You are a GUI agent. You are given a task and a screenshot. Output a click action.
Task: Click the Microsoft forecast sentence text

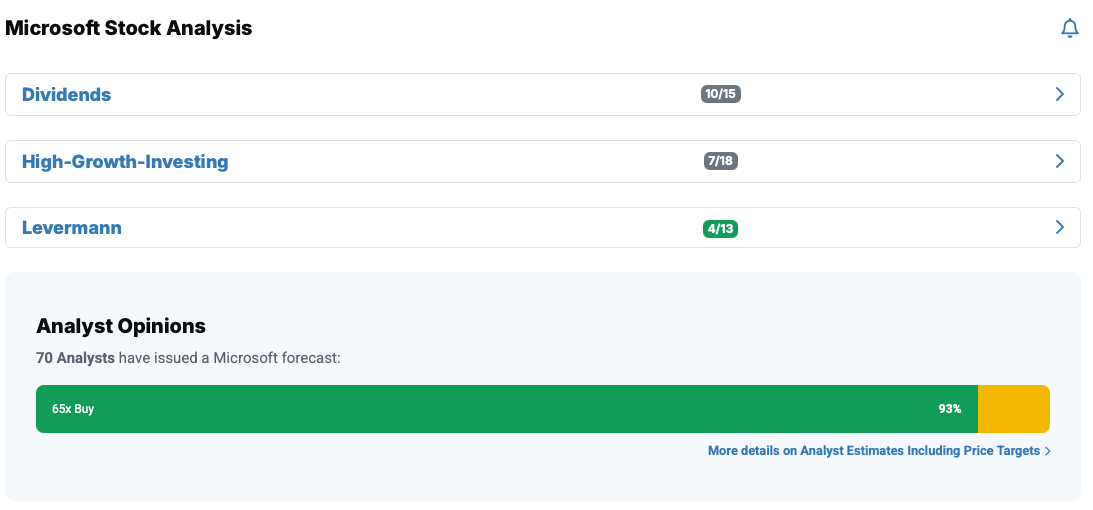(x=230, y=357)
